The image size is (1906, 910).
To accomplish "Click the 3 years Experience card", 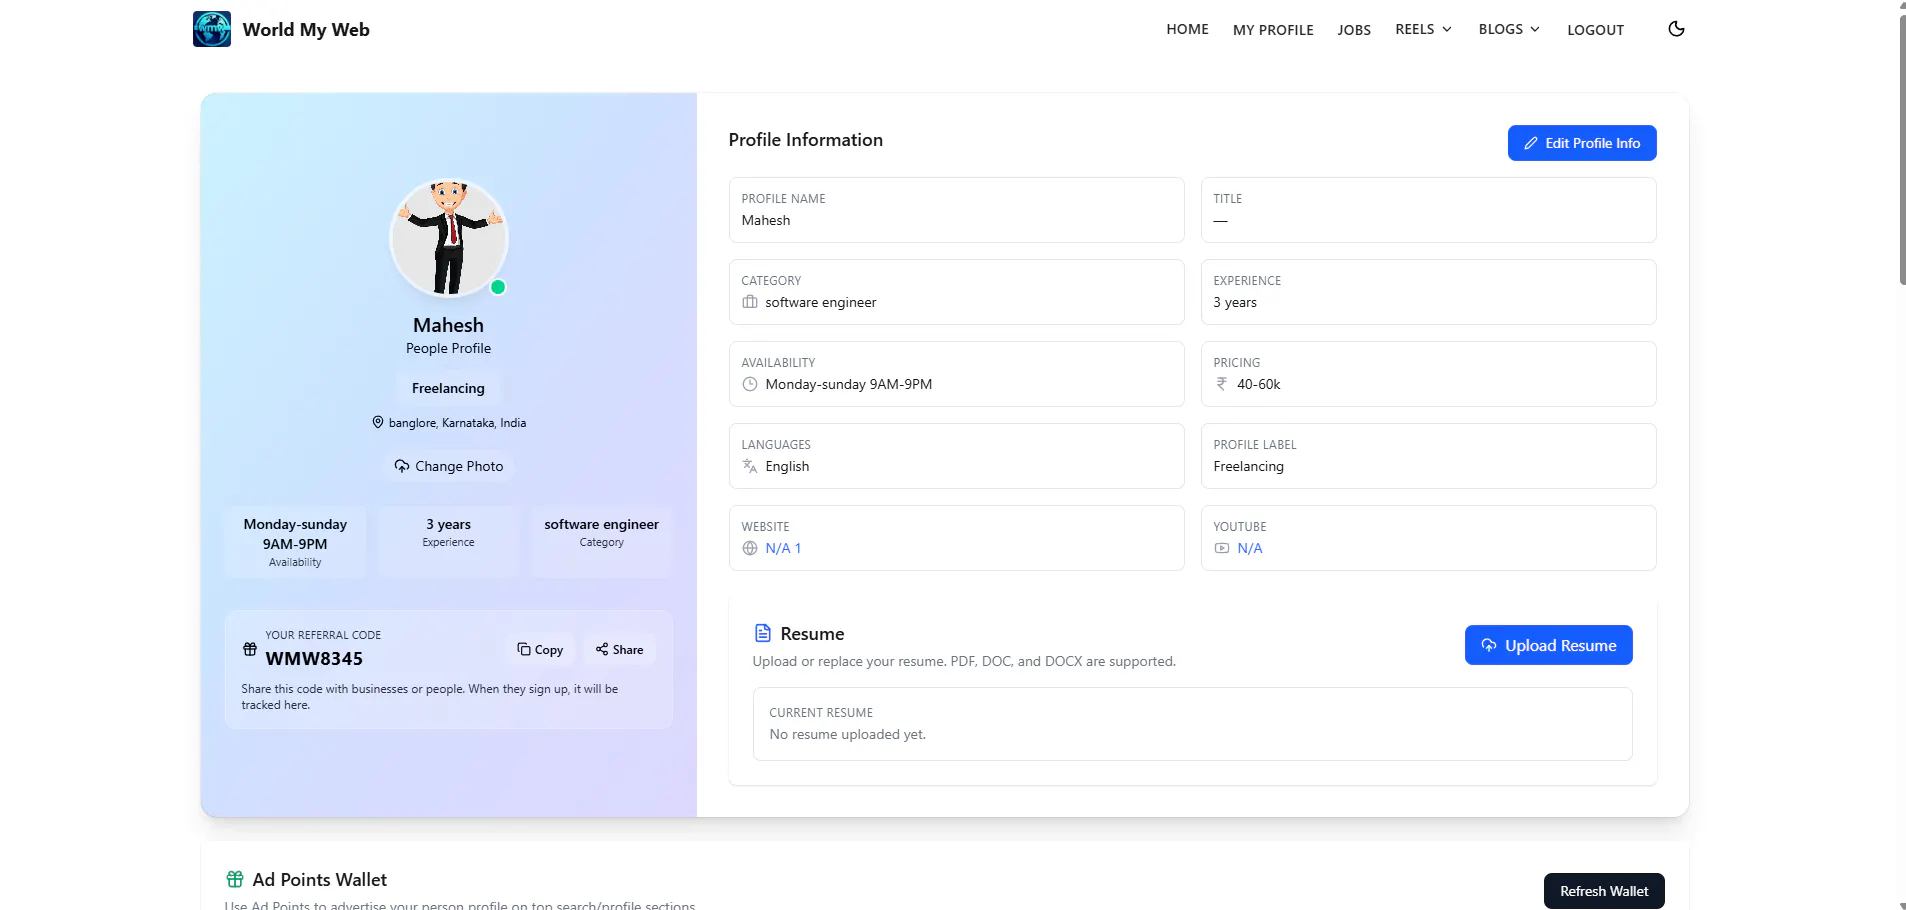I will click(x=448, y=542).
